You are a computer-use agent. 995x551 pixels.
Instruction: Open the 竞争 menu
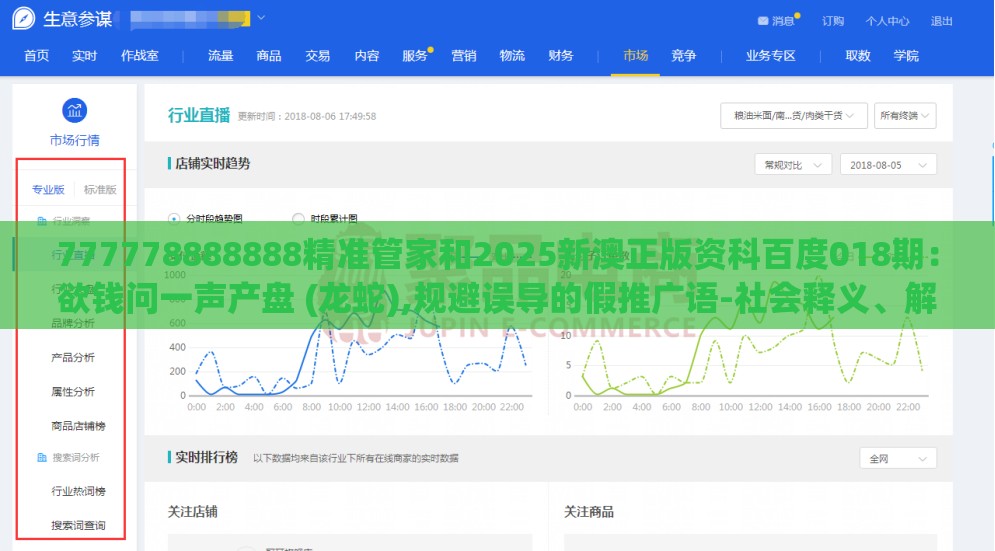683,56
